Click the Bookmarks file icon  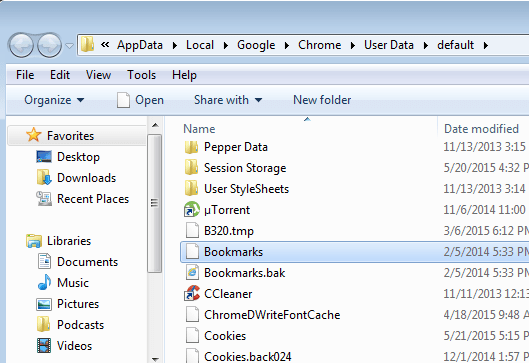[x=192, y=252]
